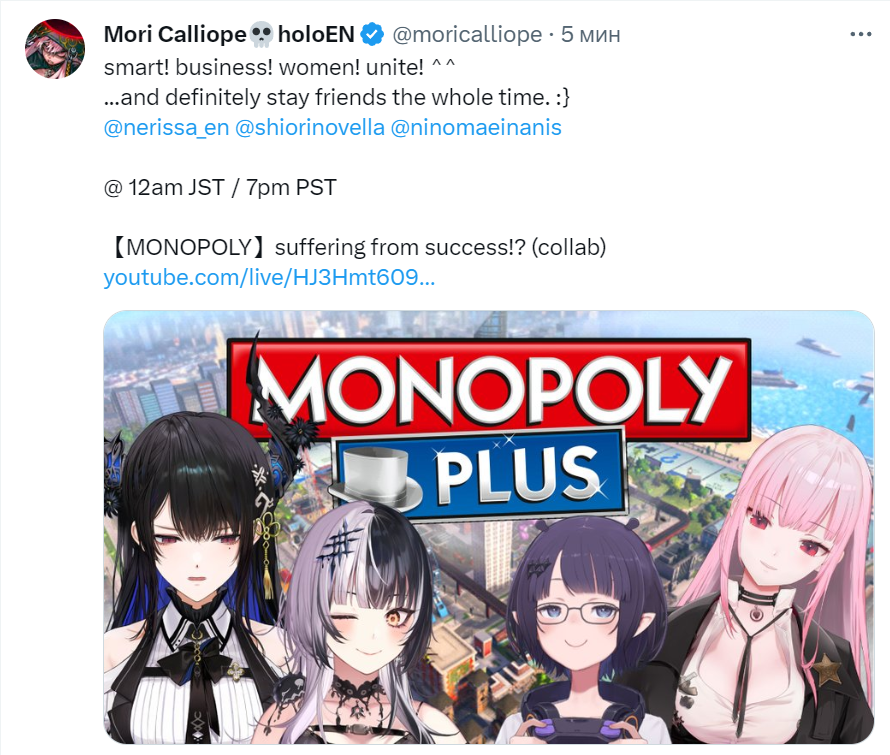Click the 'holoEN' part of the name
This screenshot has width=890, height=755.
316,35
